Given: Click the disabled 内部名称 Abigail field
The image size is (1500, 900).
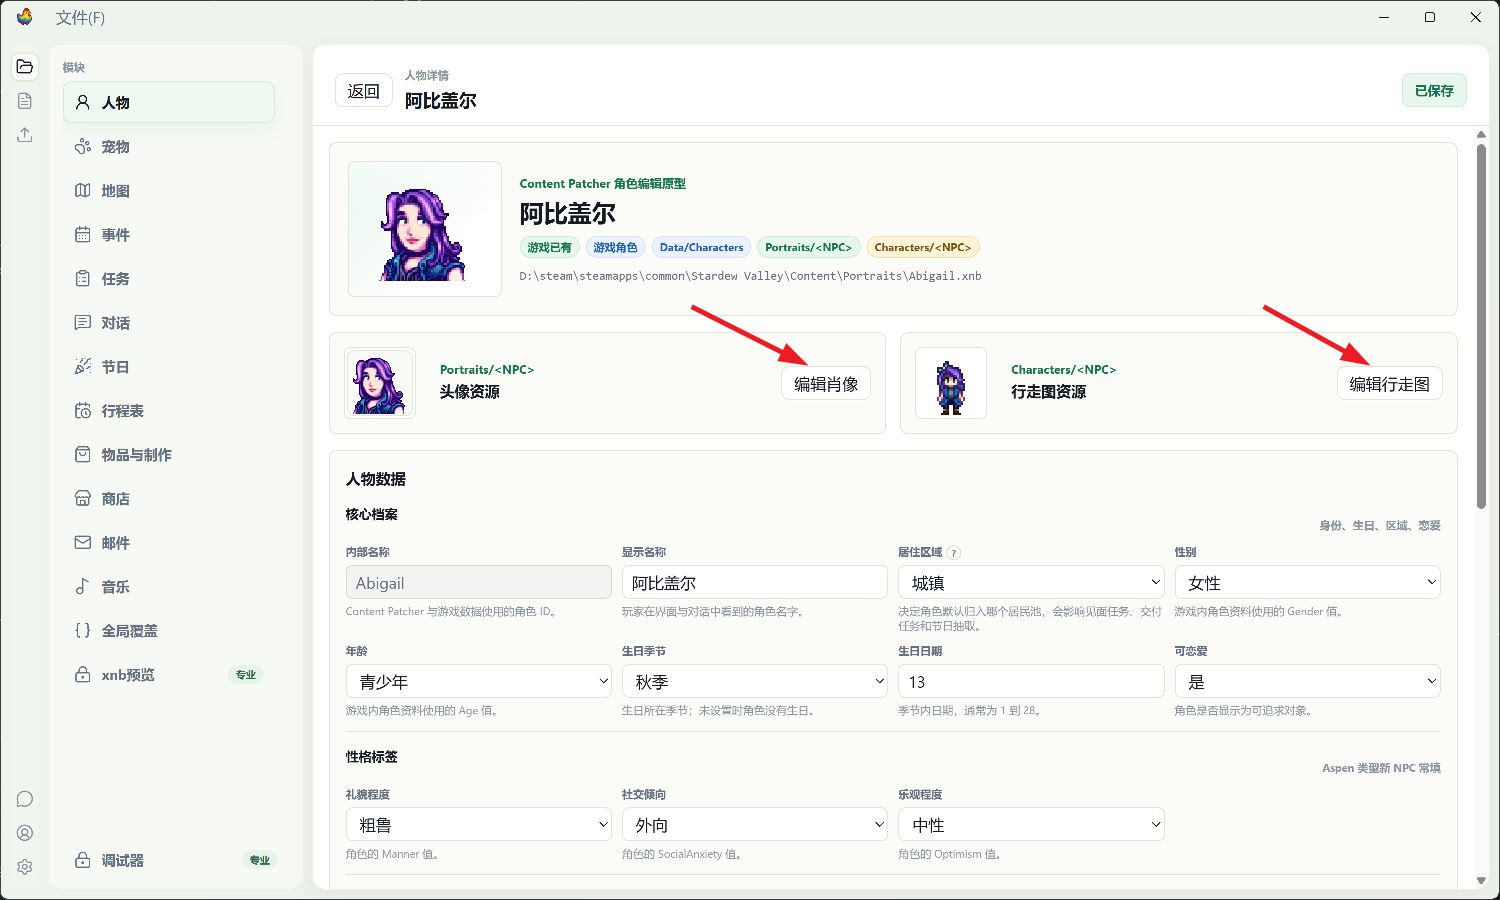Looking at the screenshot, I should click(479, 582).
